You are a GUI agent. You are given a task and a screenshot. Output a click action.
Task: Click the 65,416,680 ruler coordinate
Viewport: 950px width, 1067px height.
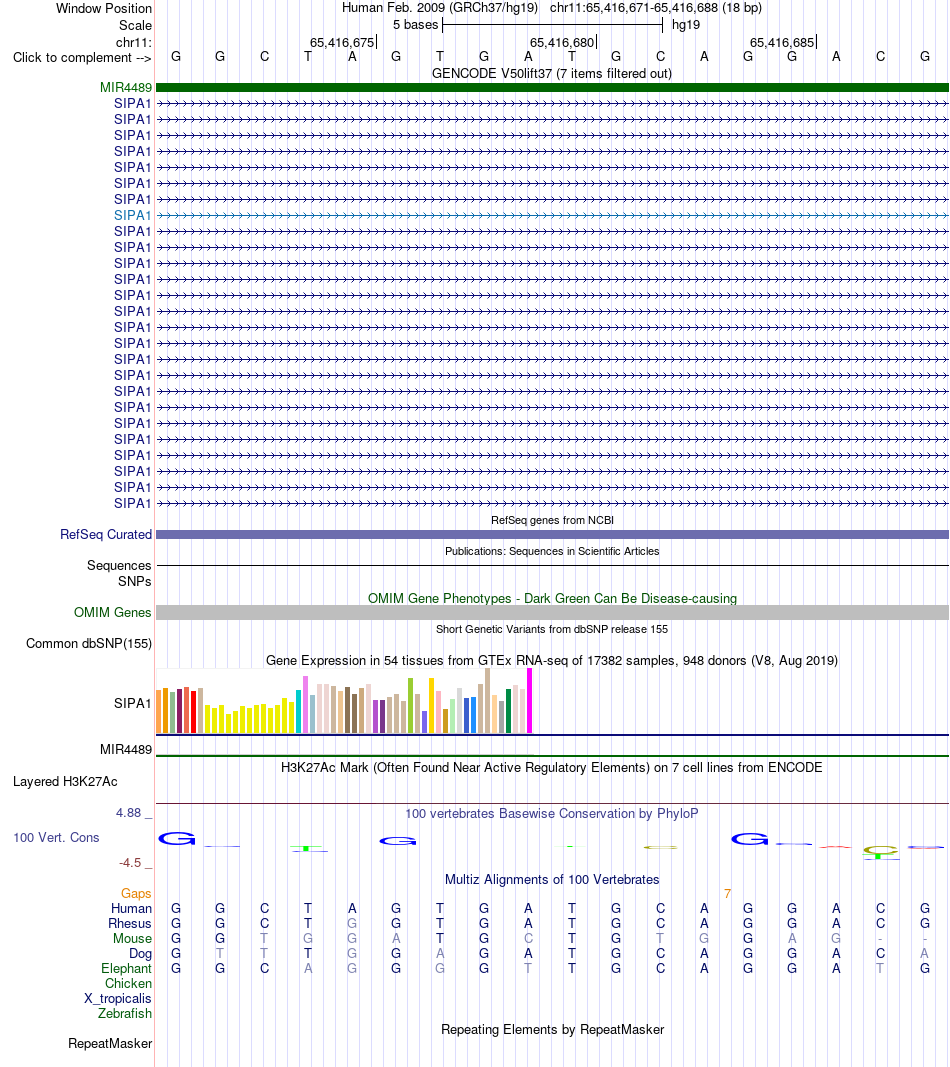[x=562, y=43]
